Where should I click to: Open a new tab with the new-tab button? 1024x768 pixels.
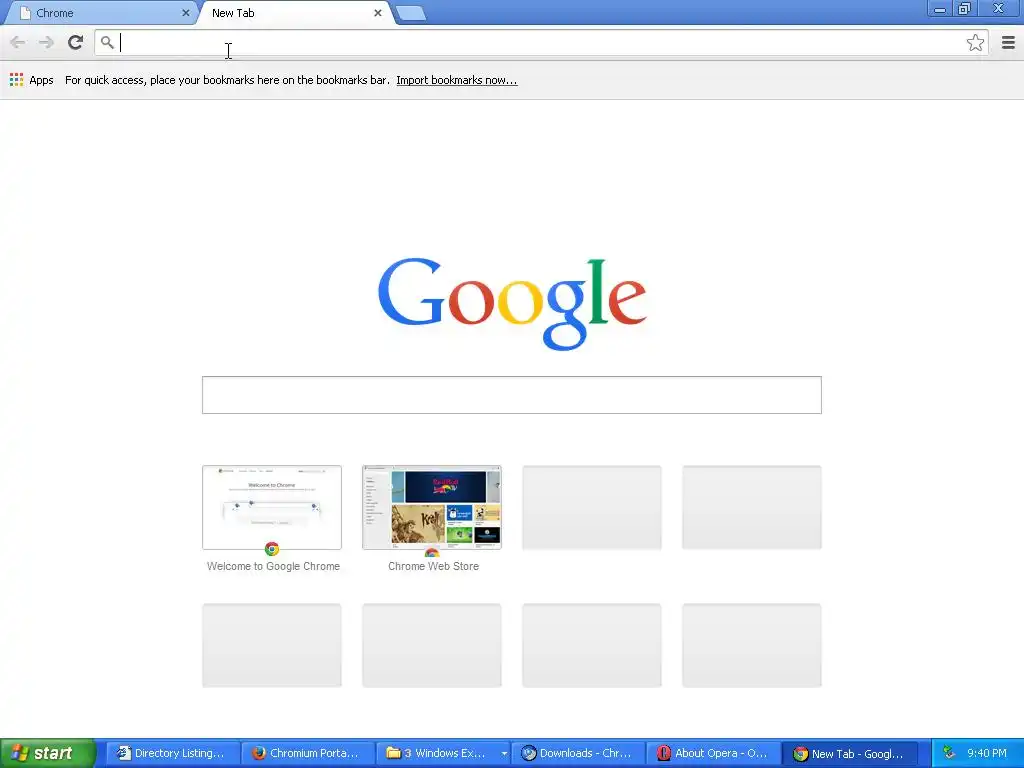coord(411,13)
